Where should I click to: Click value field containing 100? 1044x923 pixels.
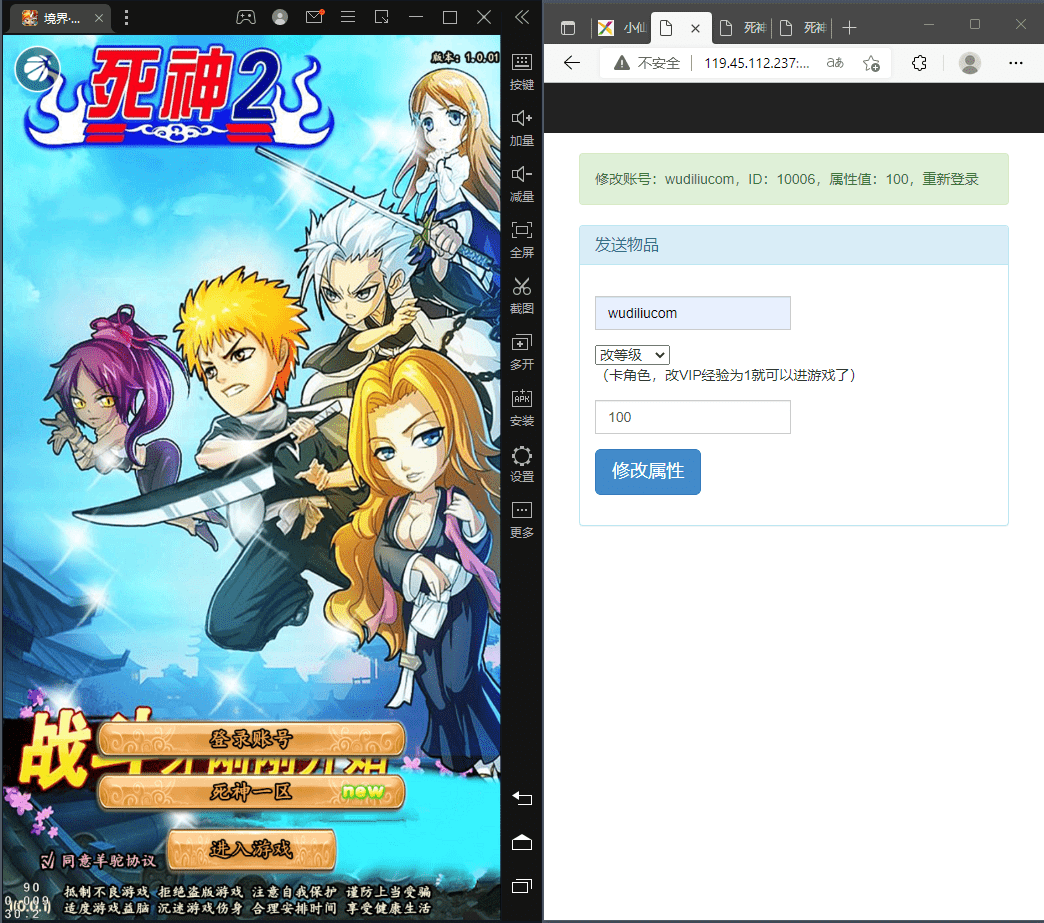tap(692, 417)
